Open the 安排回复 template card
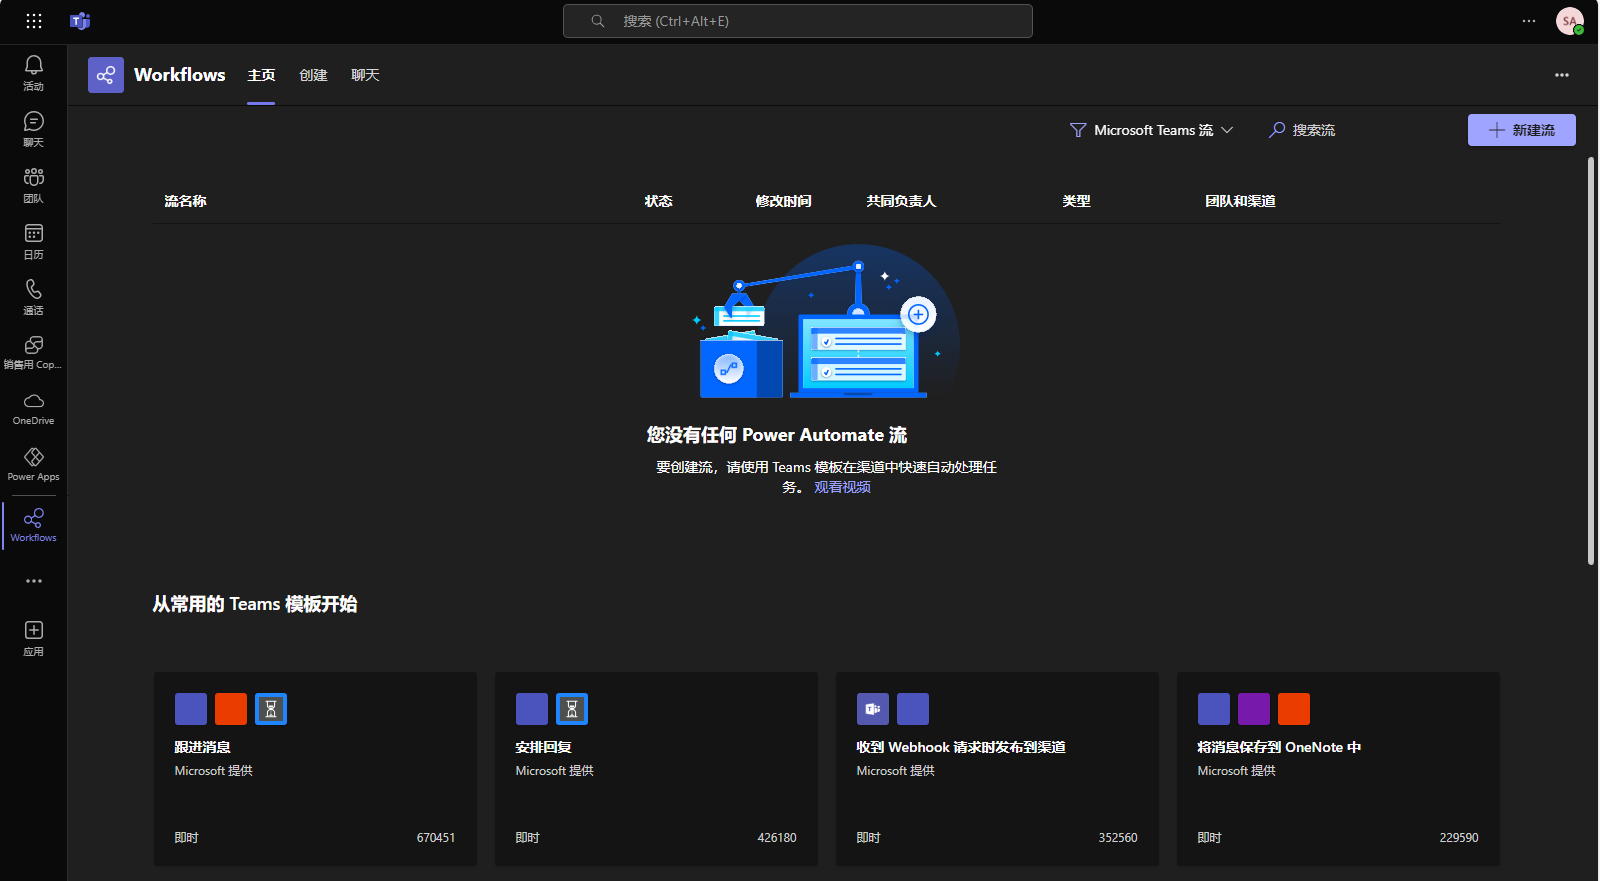 (656, 769)
